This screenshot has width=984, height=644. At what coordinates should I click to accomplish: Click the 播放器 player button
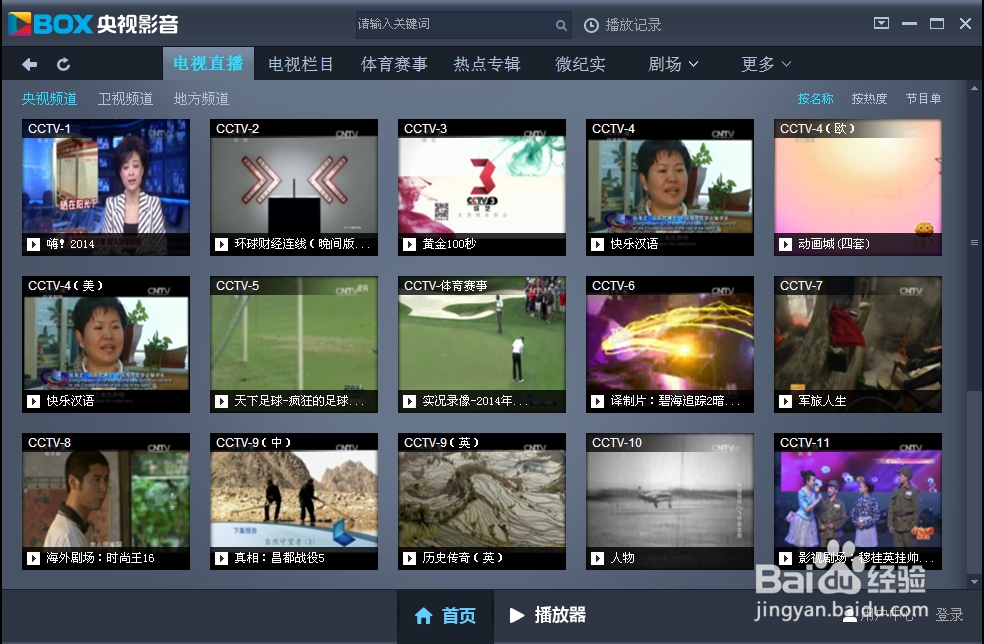coord(547,616)
